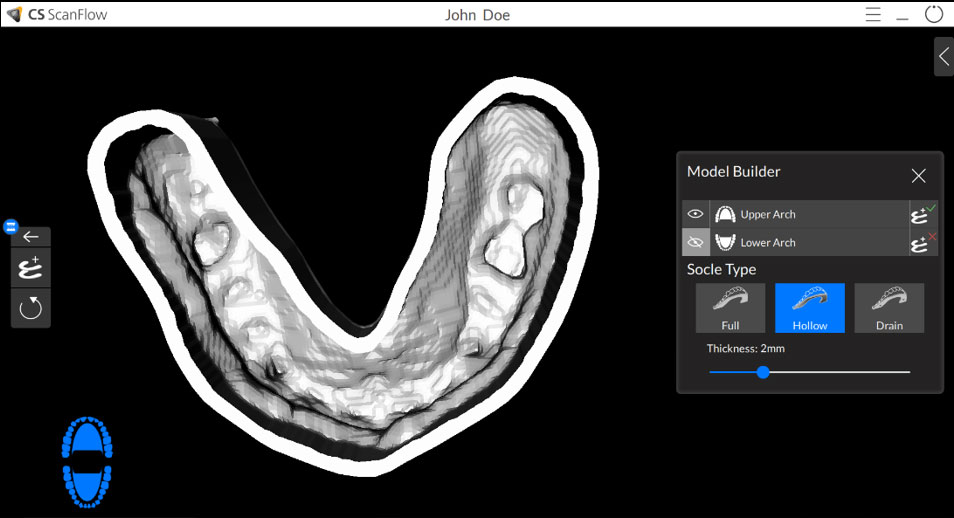Toggle Upper Arch visibility eye
This screenshot has height=518, width=954.
pyautogui.click(x=695, y=214)
